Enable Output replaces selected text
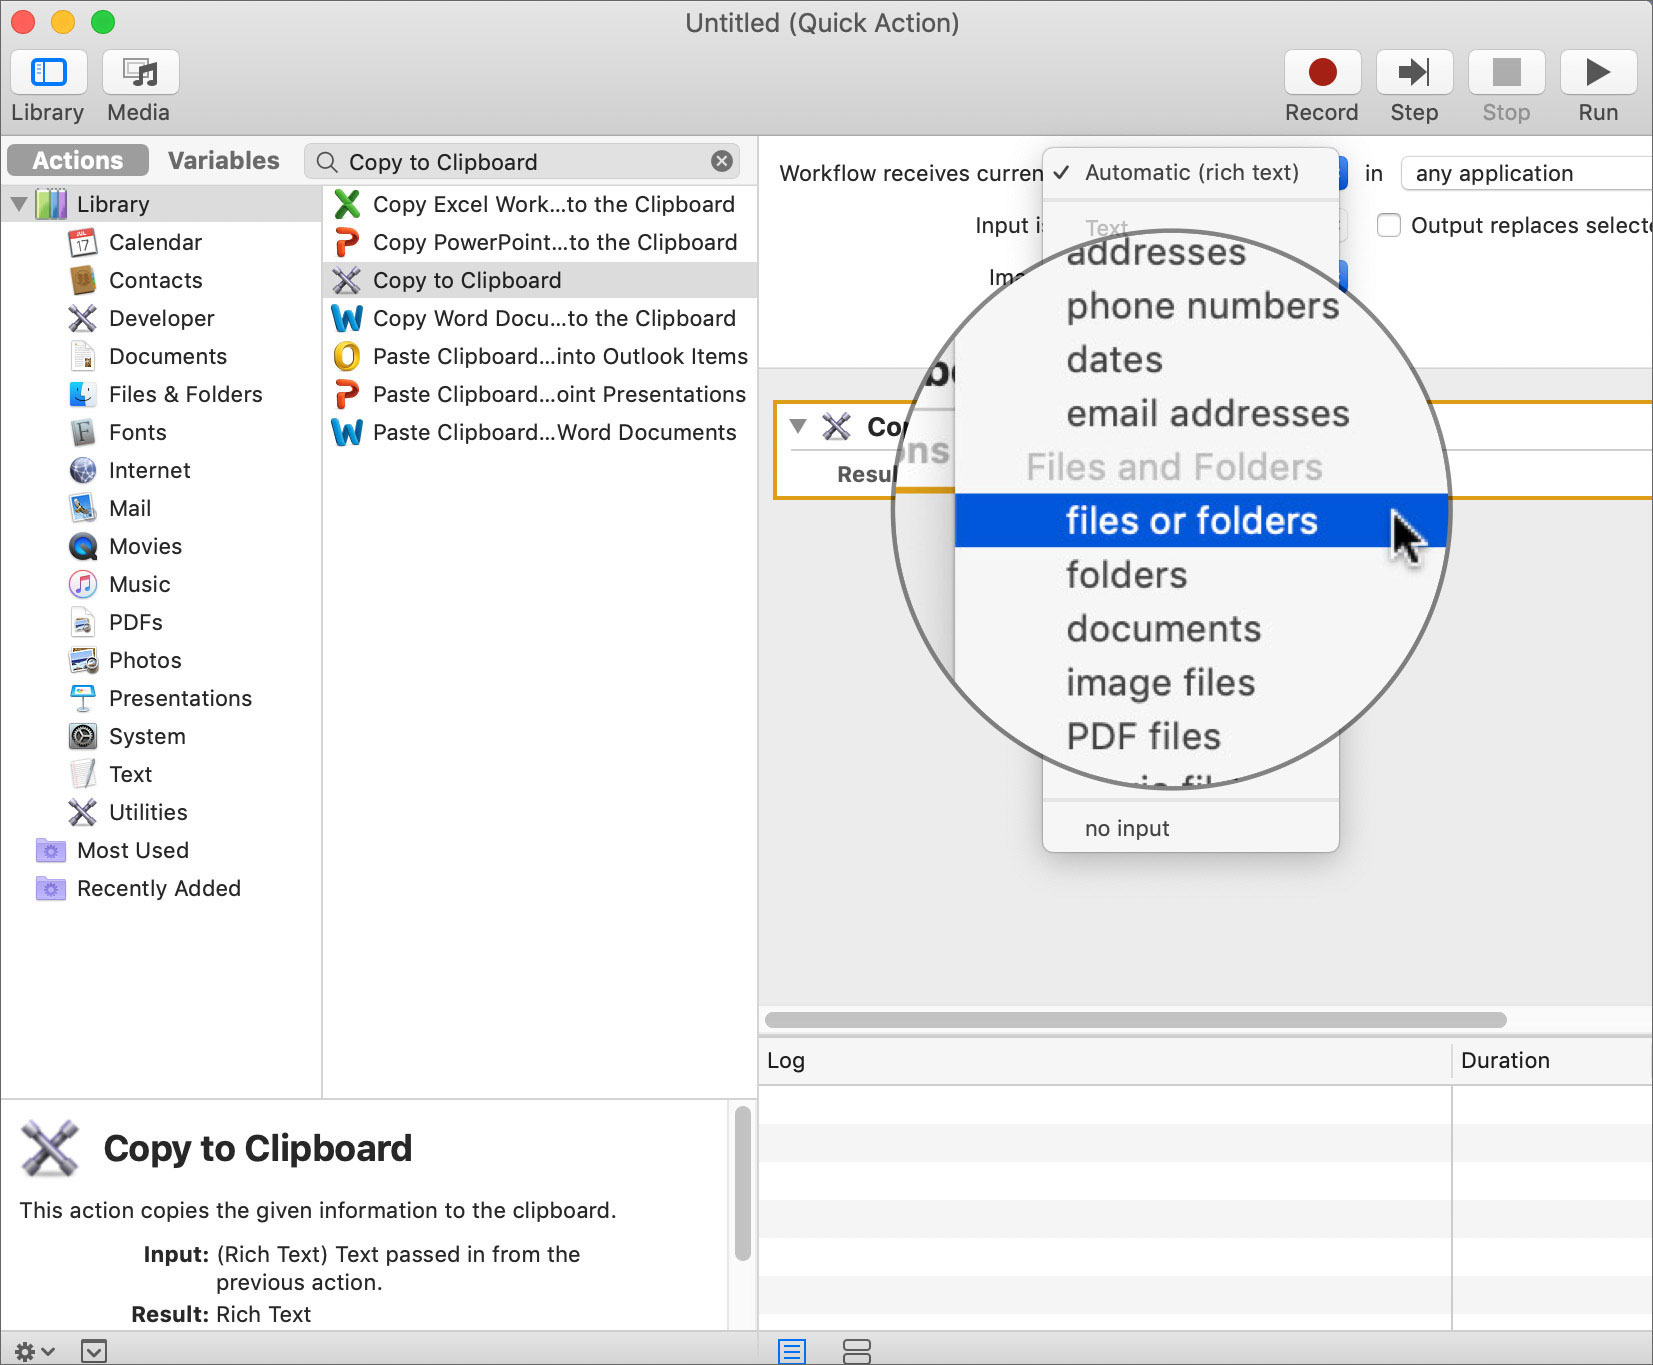The width and height of the screenshot is (1653, 1365). coord(1390,226)
